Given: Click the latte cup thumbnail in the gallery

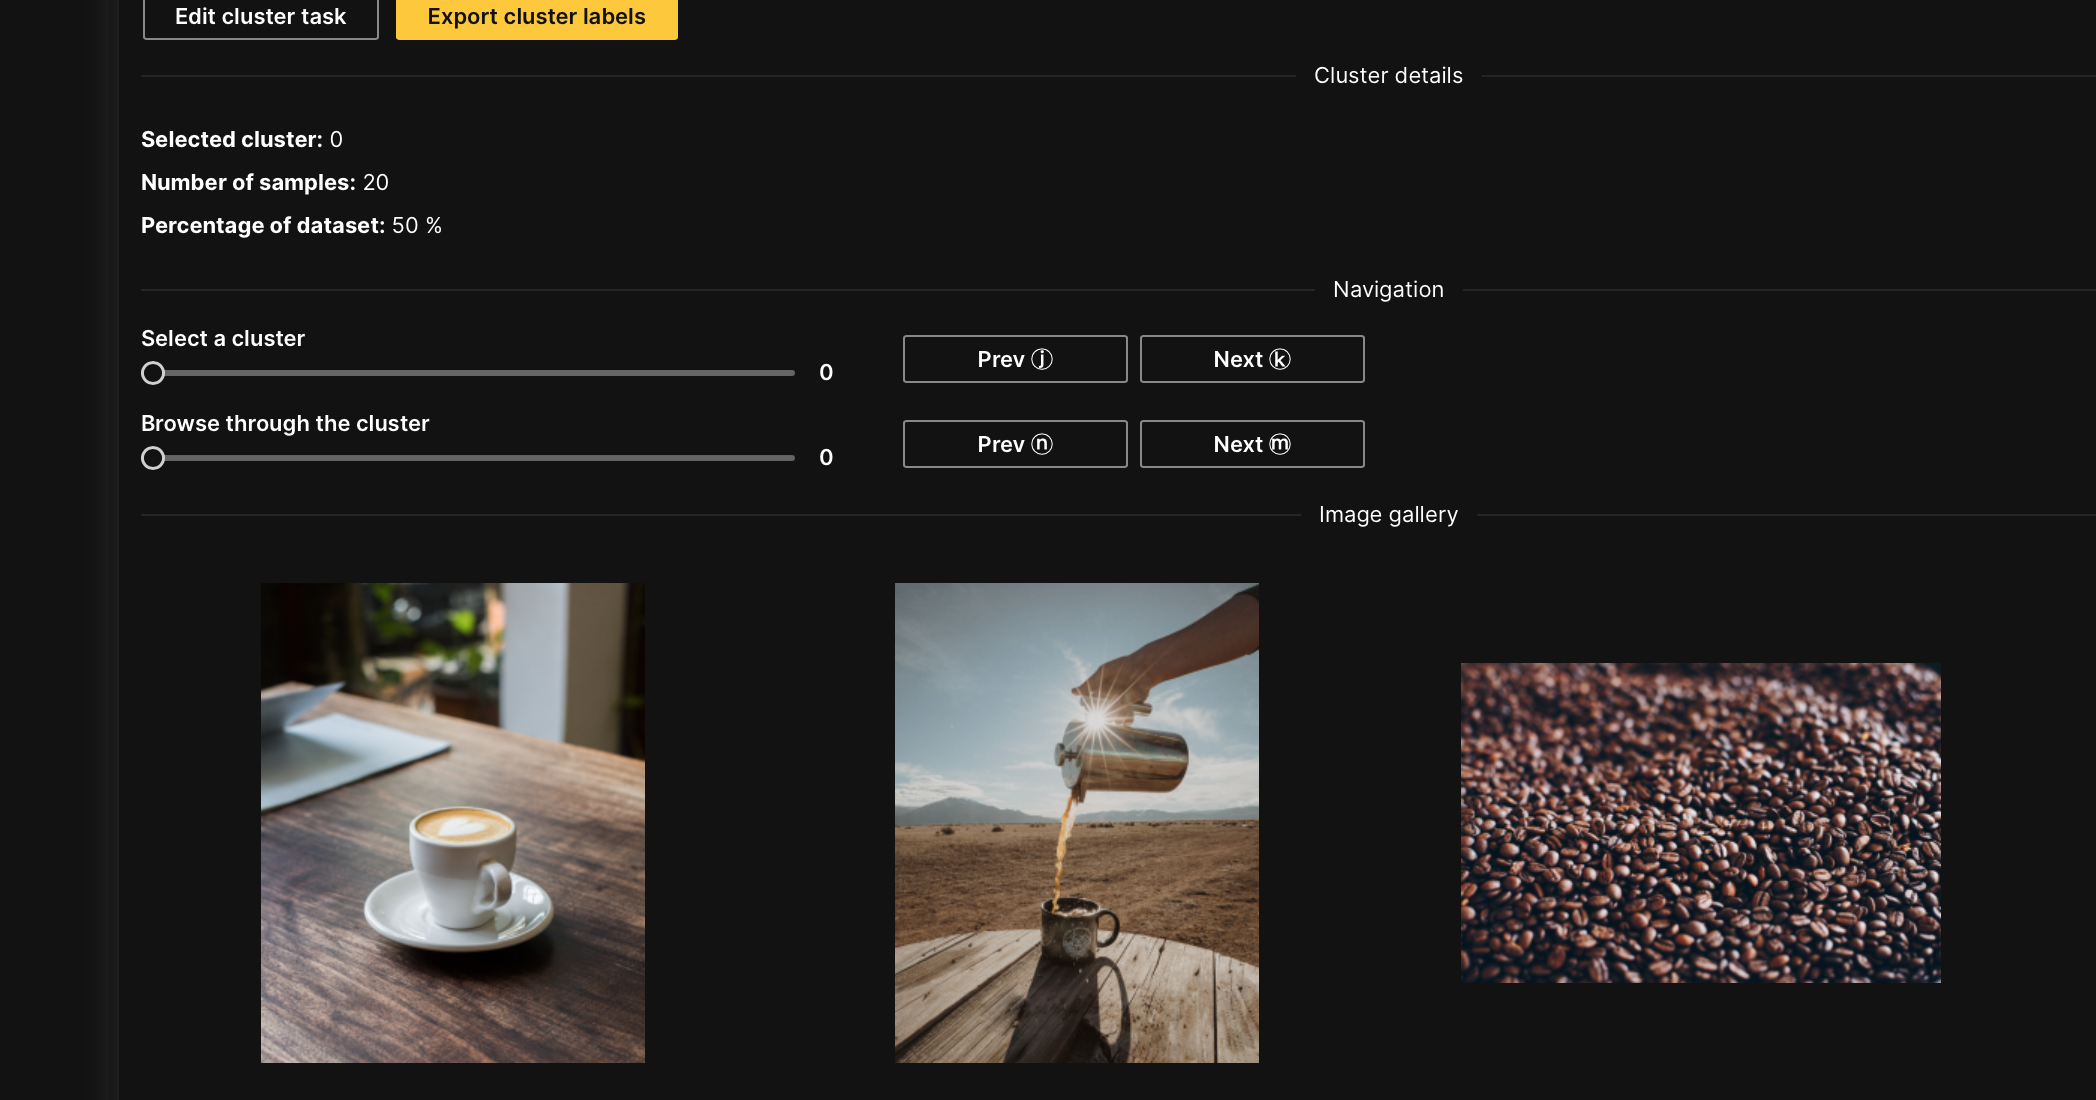Looking at the screenshot, I should pos(452,823).
